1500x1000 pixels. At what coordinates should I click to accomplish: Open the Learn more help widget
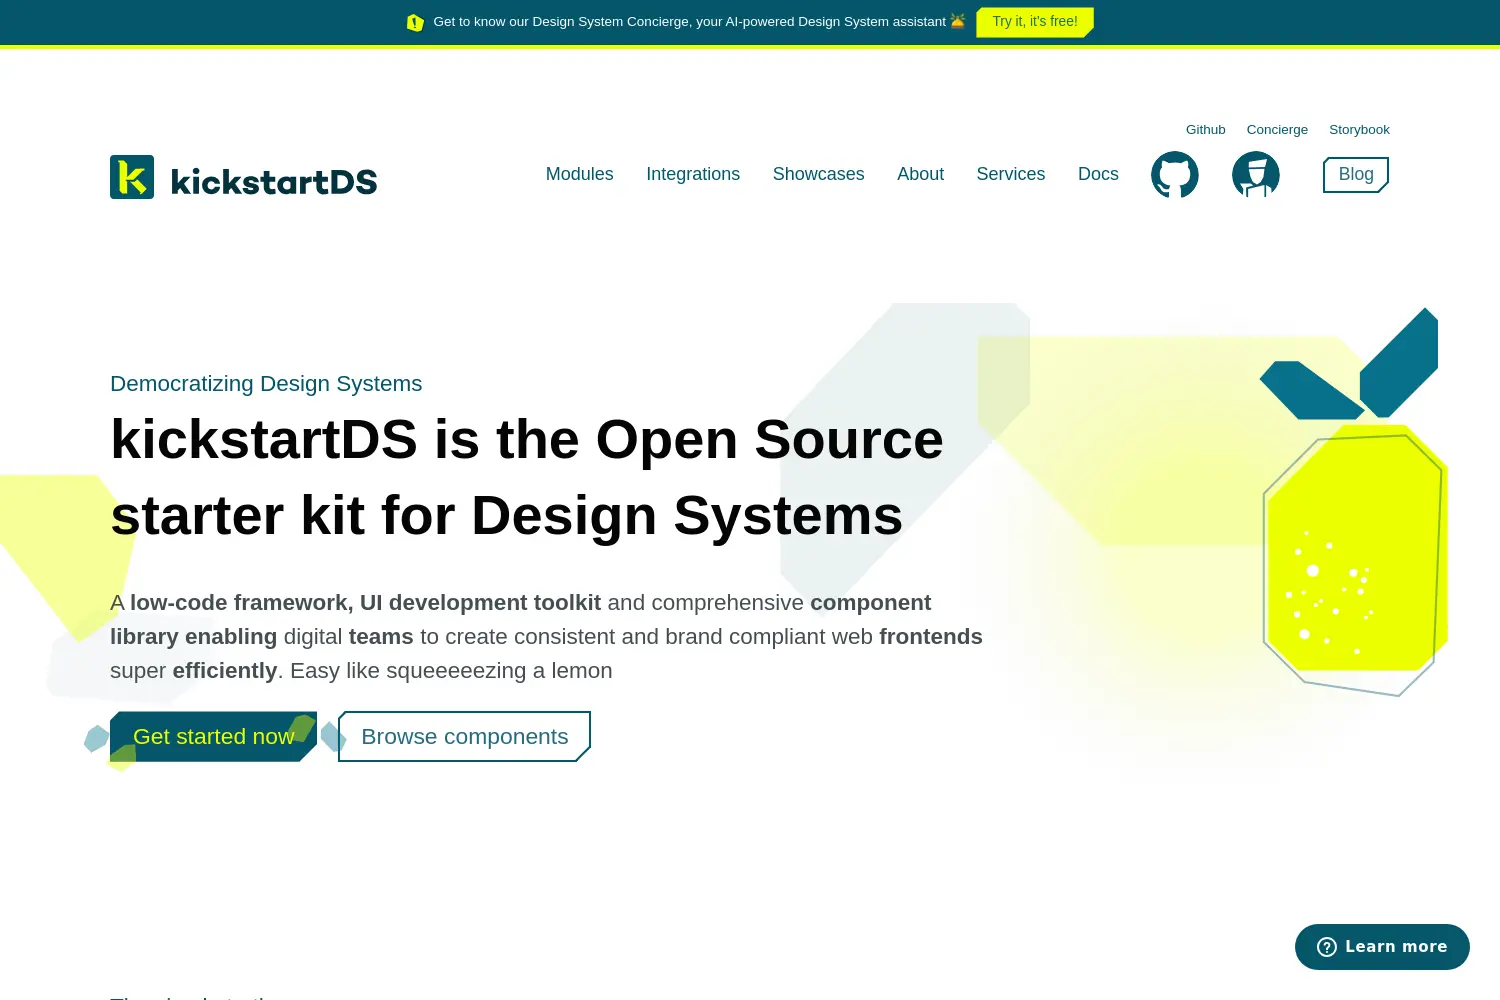(x=1382, y=947)
